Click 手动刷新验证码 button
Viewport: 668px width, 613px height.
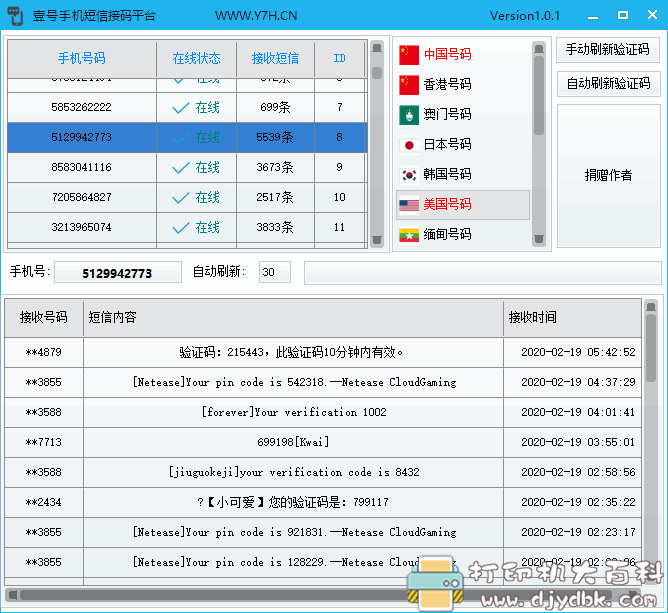tap(608, 50)
